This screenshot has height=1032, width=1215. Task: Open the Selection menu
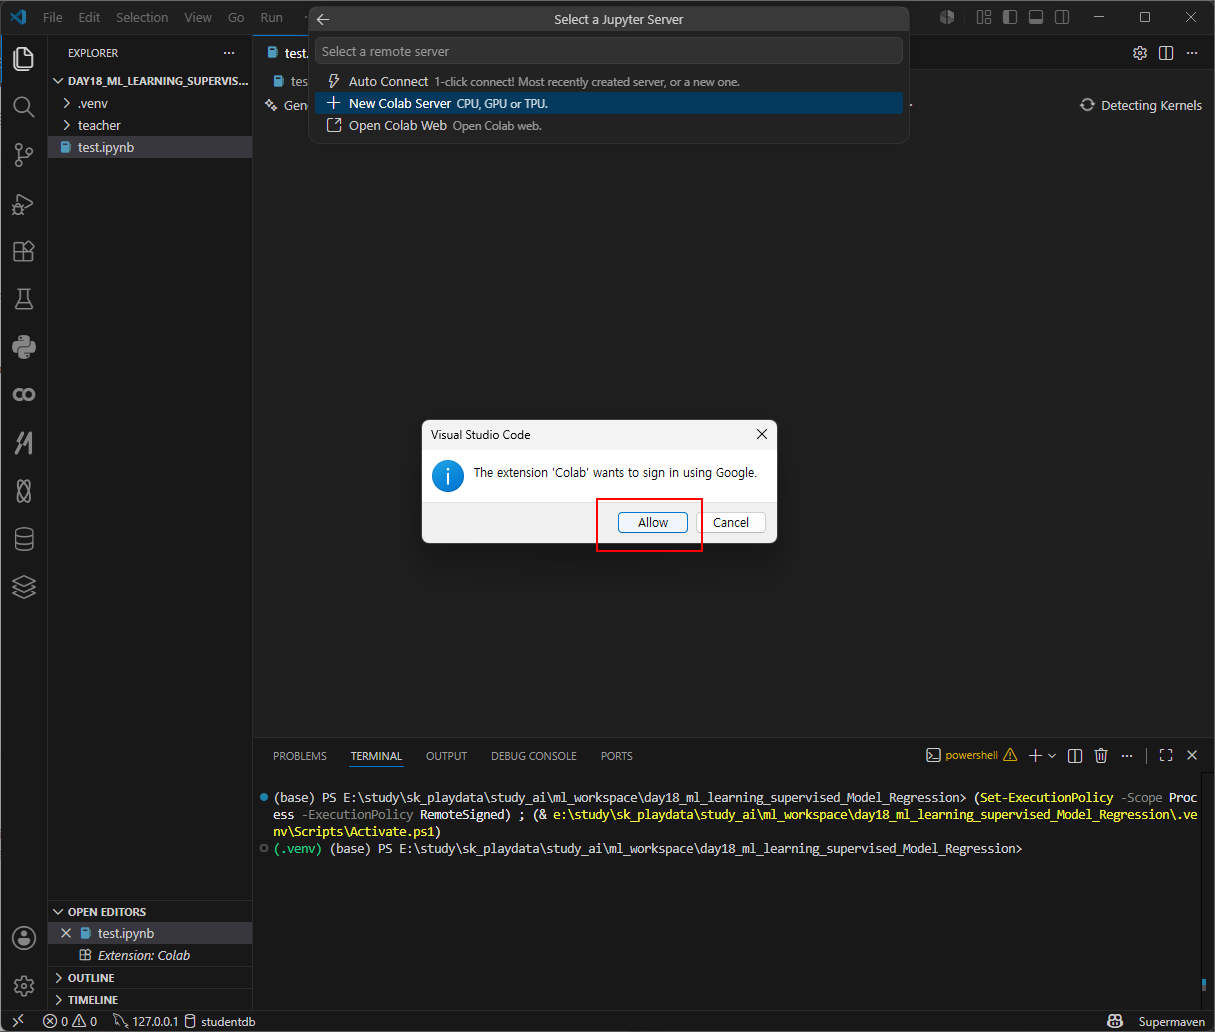coord(142,17)
